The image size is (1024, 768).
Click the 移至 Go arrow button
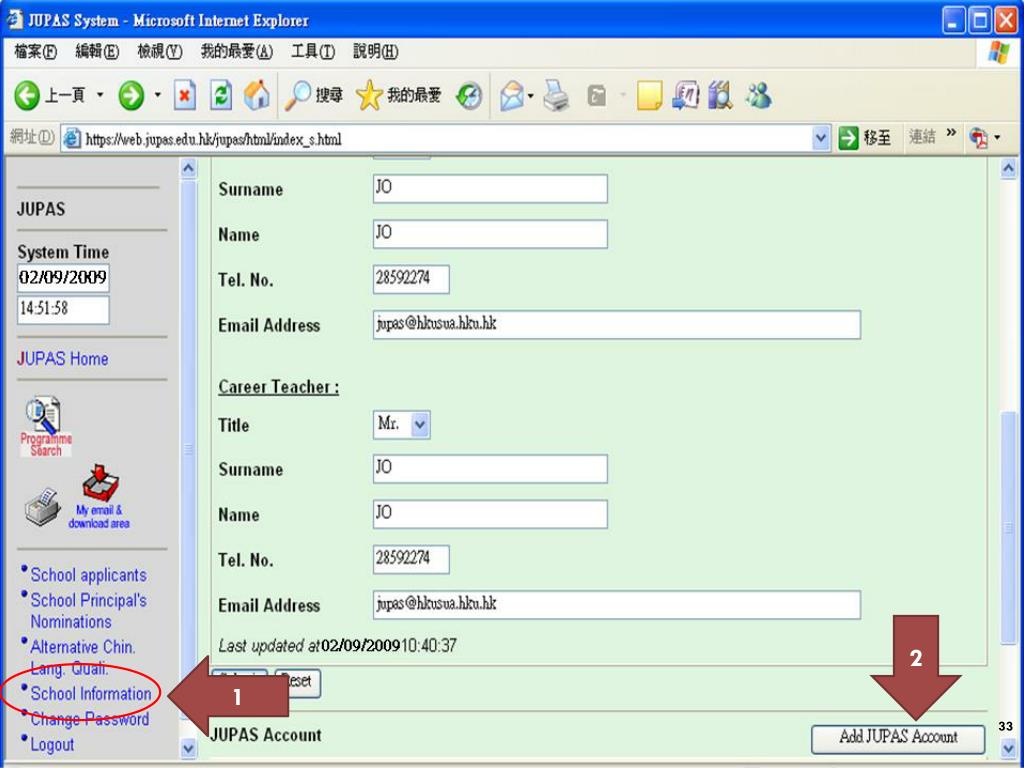pos(865,138)
